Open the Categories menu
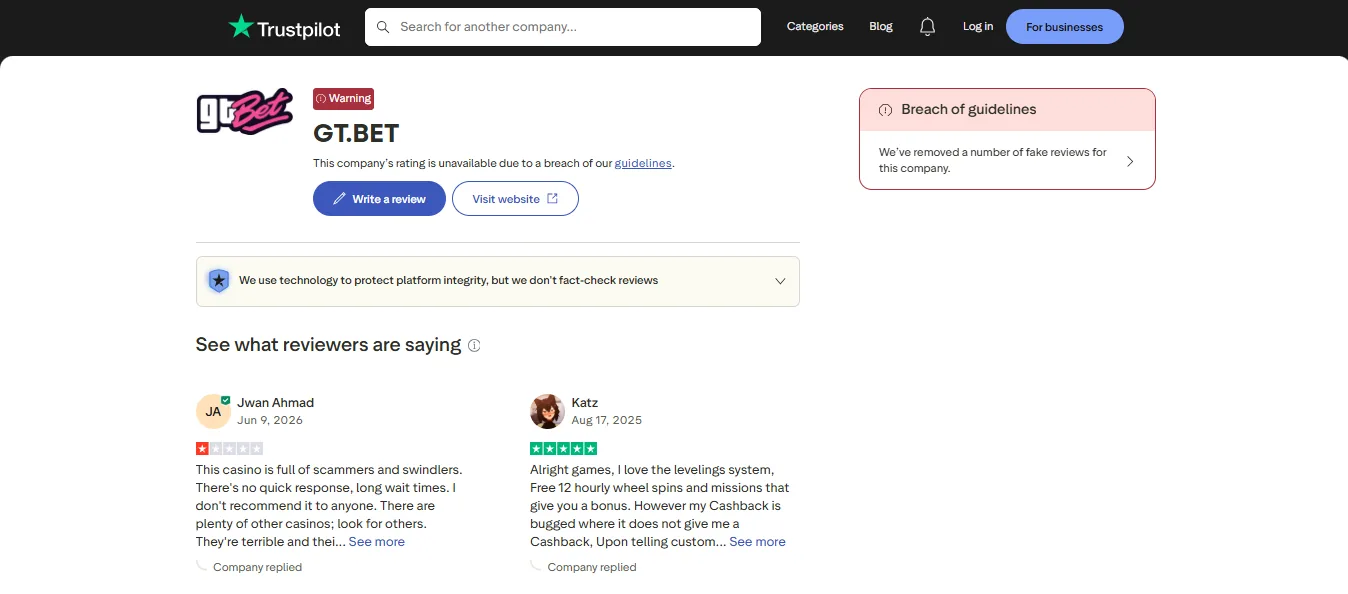 [x=815, y=27]
